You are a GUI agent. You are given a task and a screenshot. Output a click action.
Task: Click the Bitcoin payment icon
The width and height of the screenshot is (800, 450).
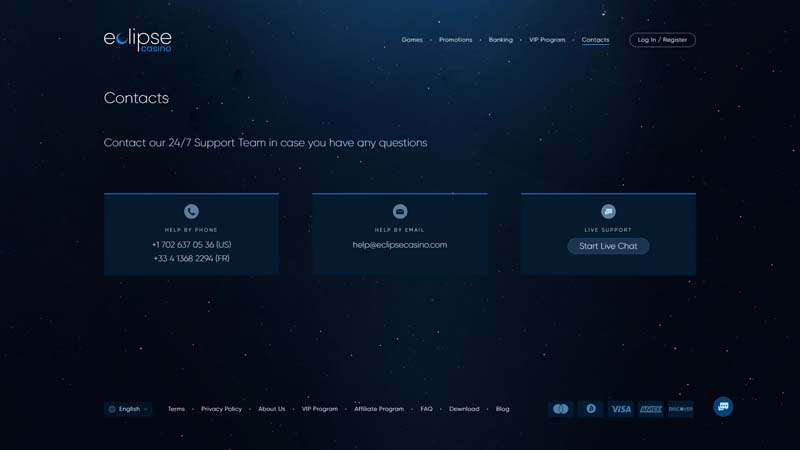coord(591,409)
